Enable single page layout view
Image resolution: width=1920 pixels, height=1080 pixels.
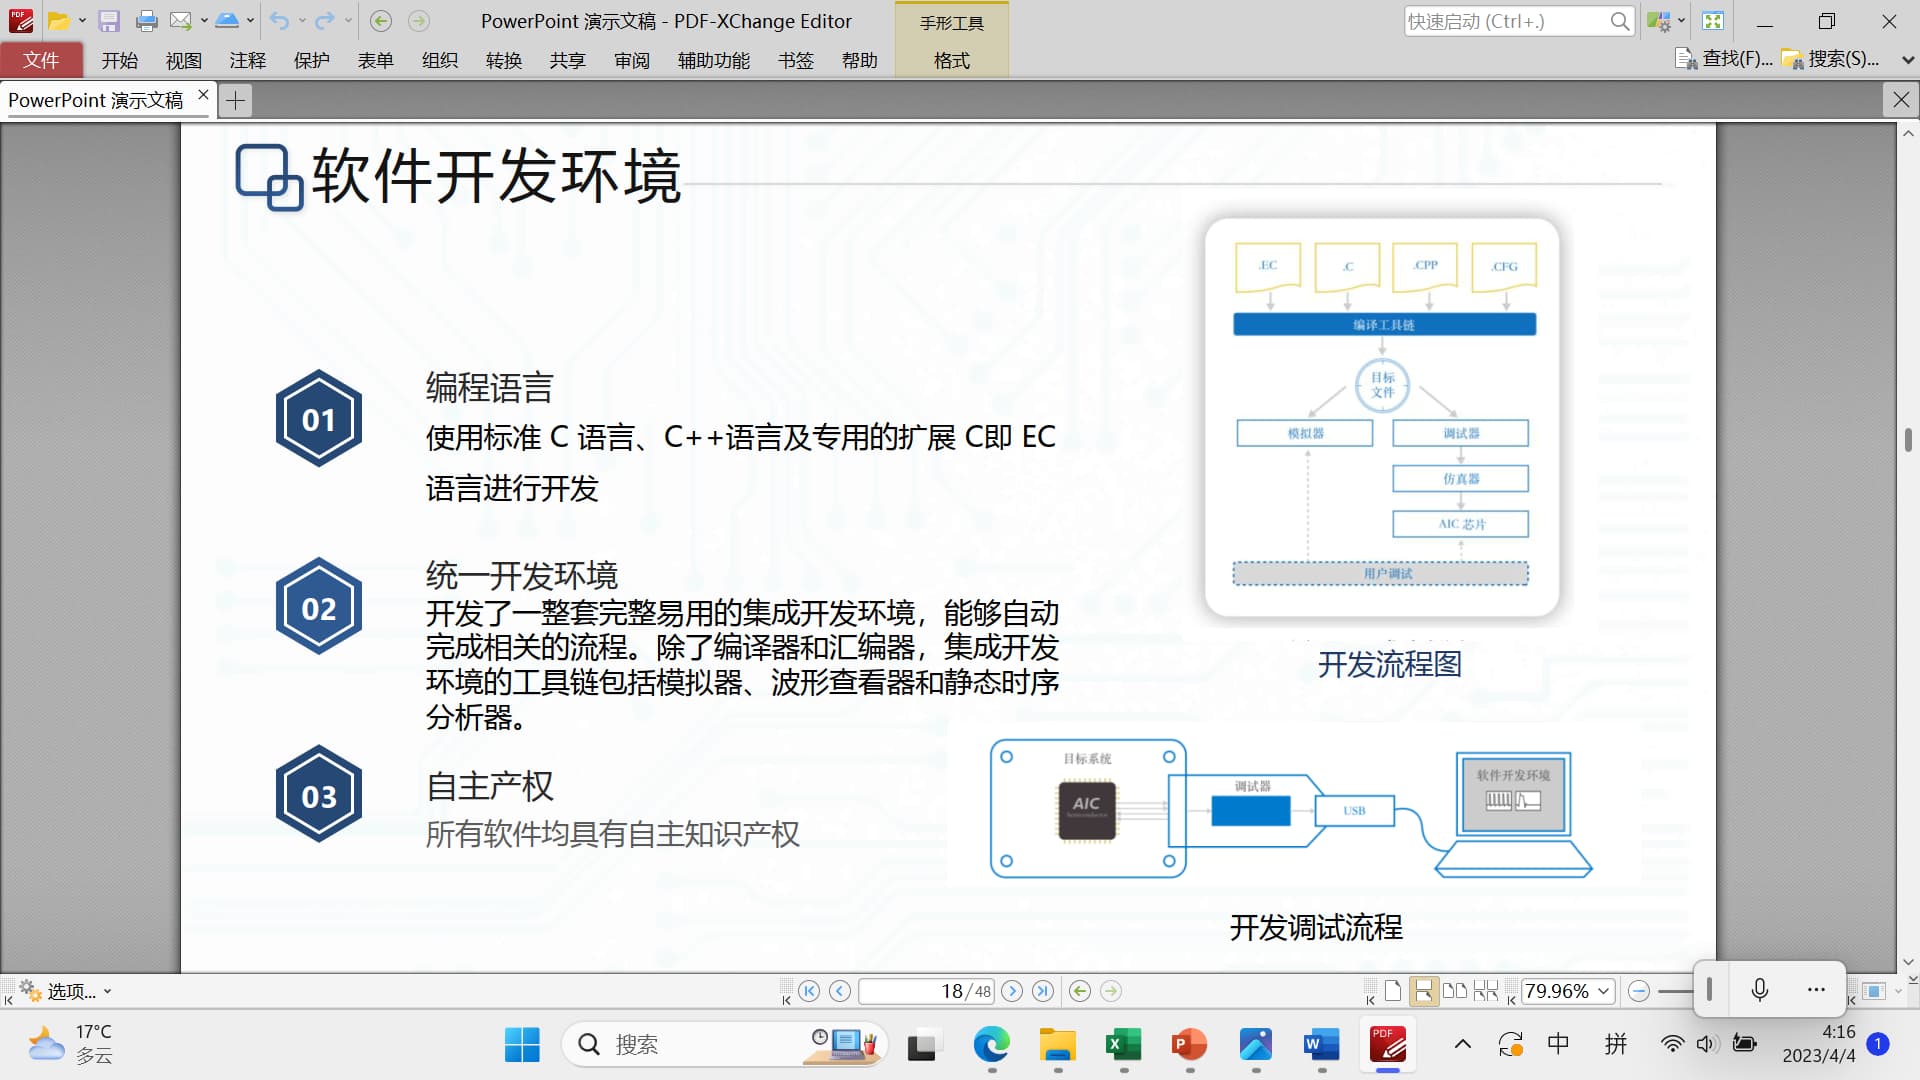tap(1393, 991)
